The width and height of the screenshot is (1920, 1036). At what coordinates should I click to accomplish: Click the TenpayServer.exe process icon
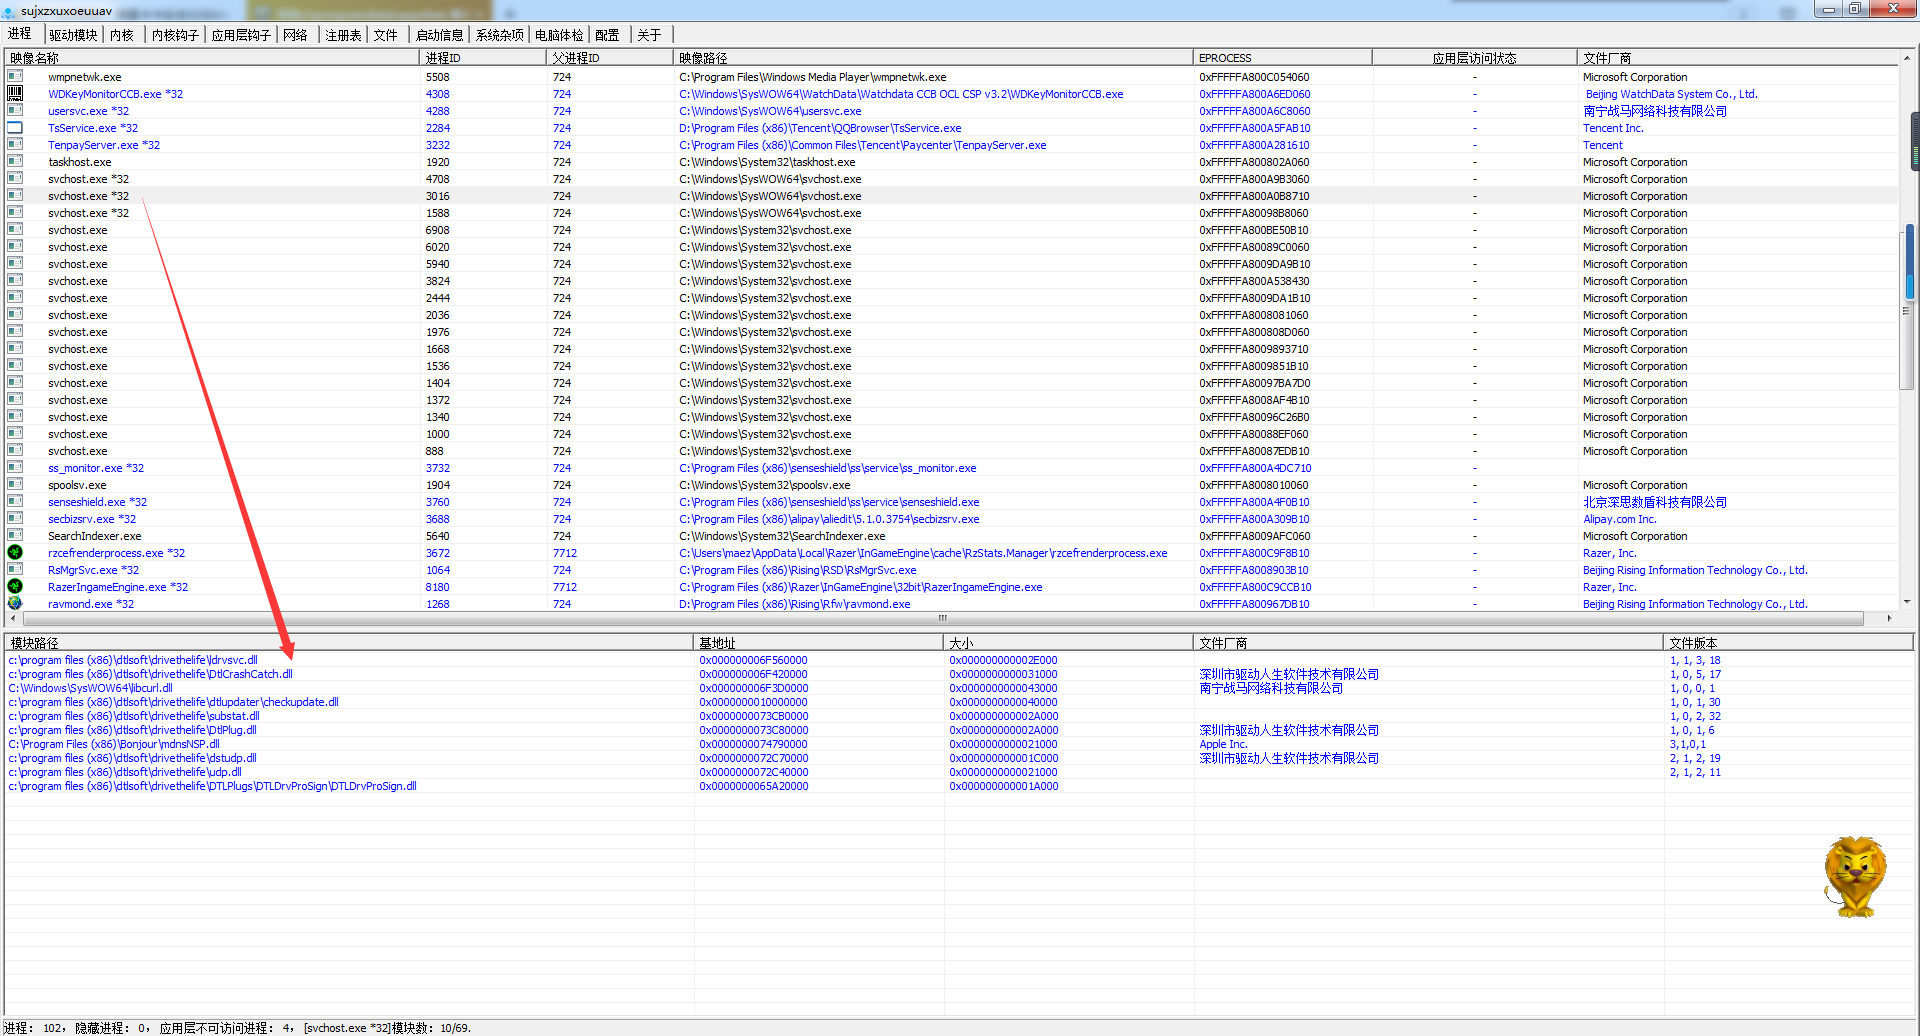pos(15,145)
